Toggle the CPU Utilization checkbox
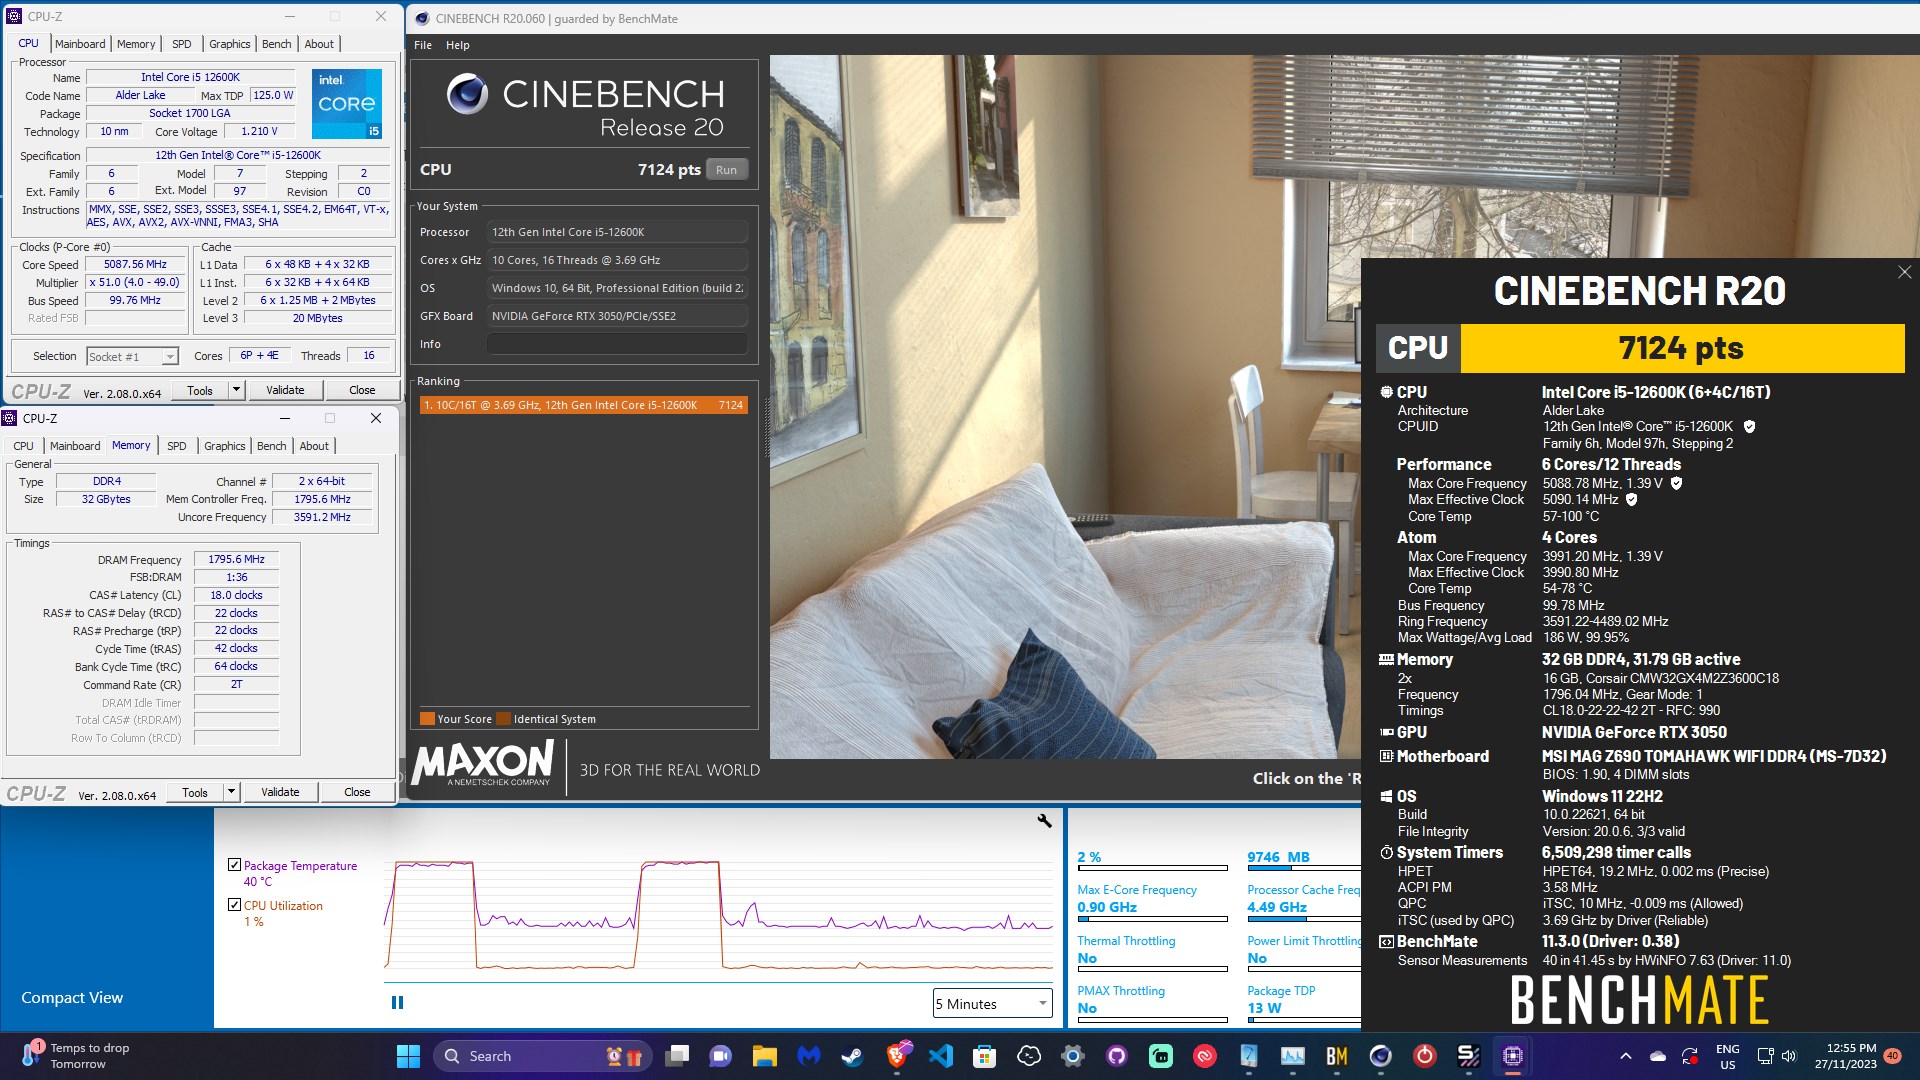This screenshot has width=1920, height=1080. click(x=234, y=905)
